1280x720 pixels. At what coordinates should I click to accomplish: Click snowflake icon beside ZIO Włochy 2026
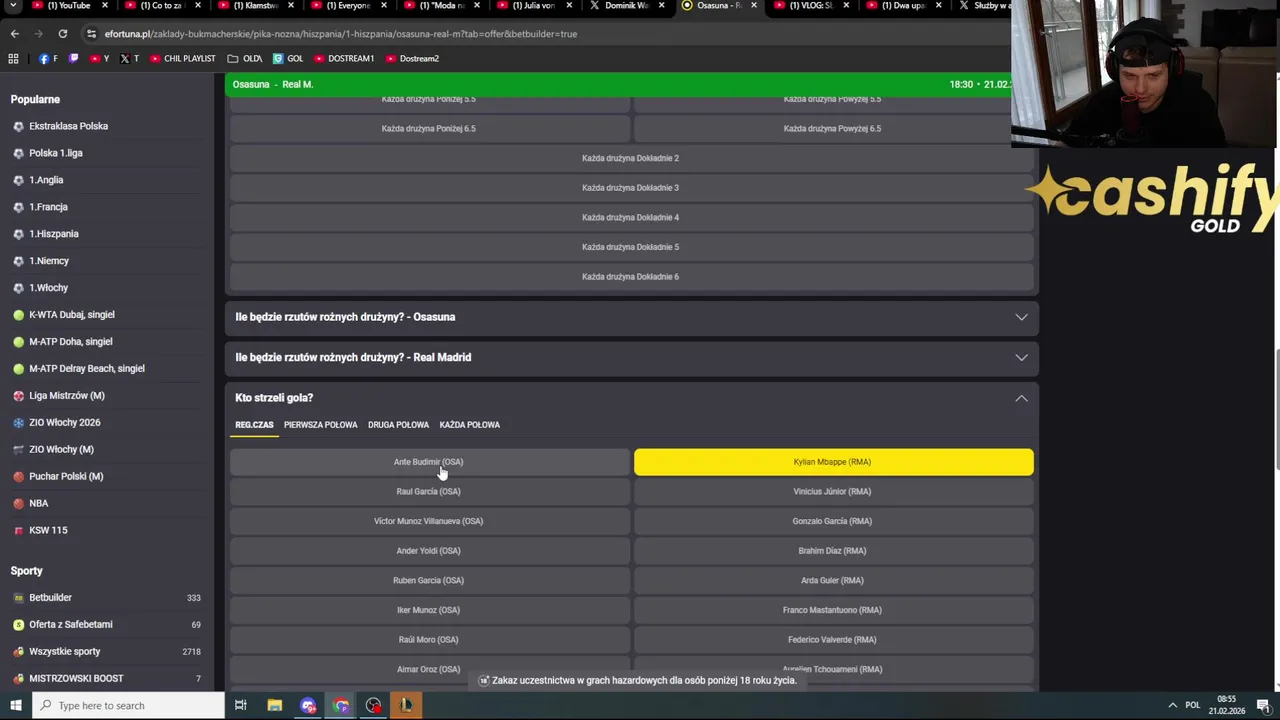[18, 423]
